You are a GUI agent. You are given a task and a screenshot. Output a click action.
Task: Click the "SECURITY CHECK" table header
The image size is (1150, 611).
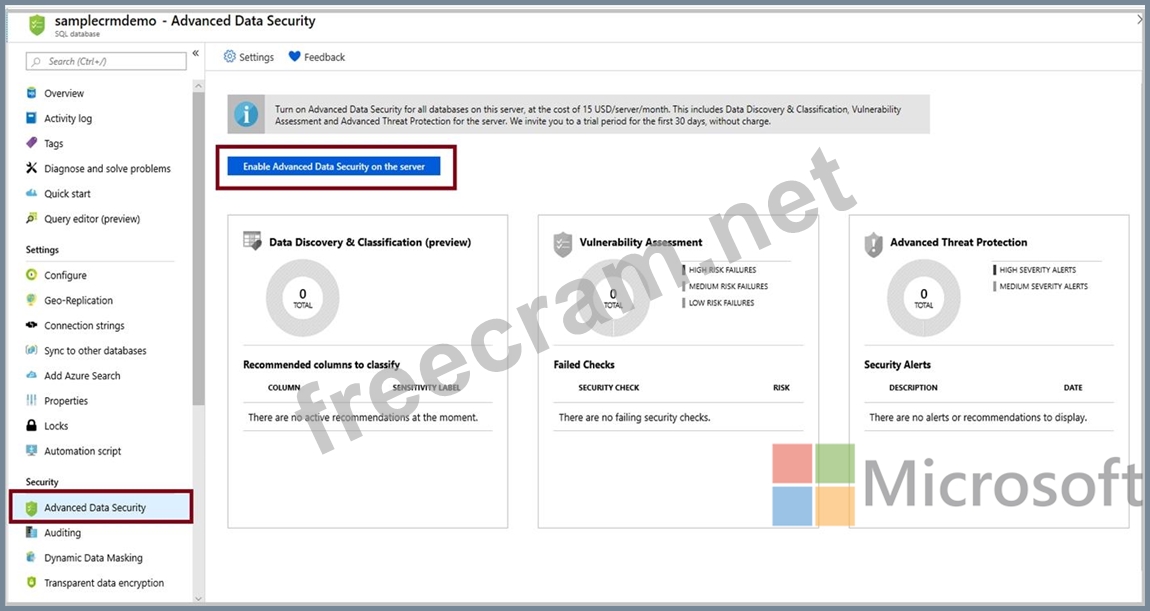pyautogui.click(x=609, y=387)
